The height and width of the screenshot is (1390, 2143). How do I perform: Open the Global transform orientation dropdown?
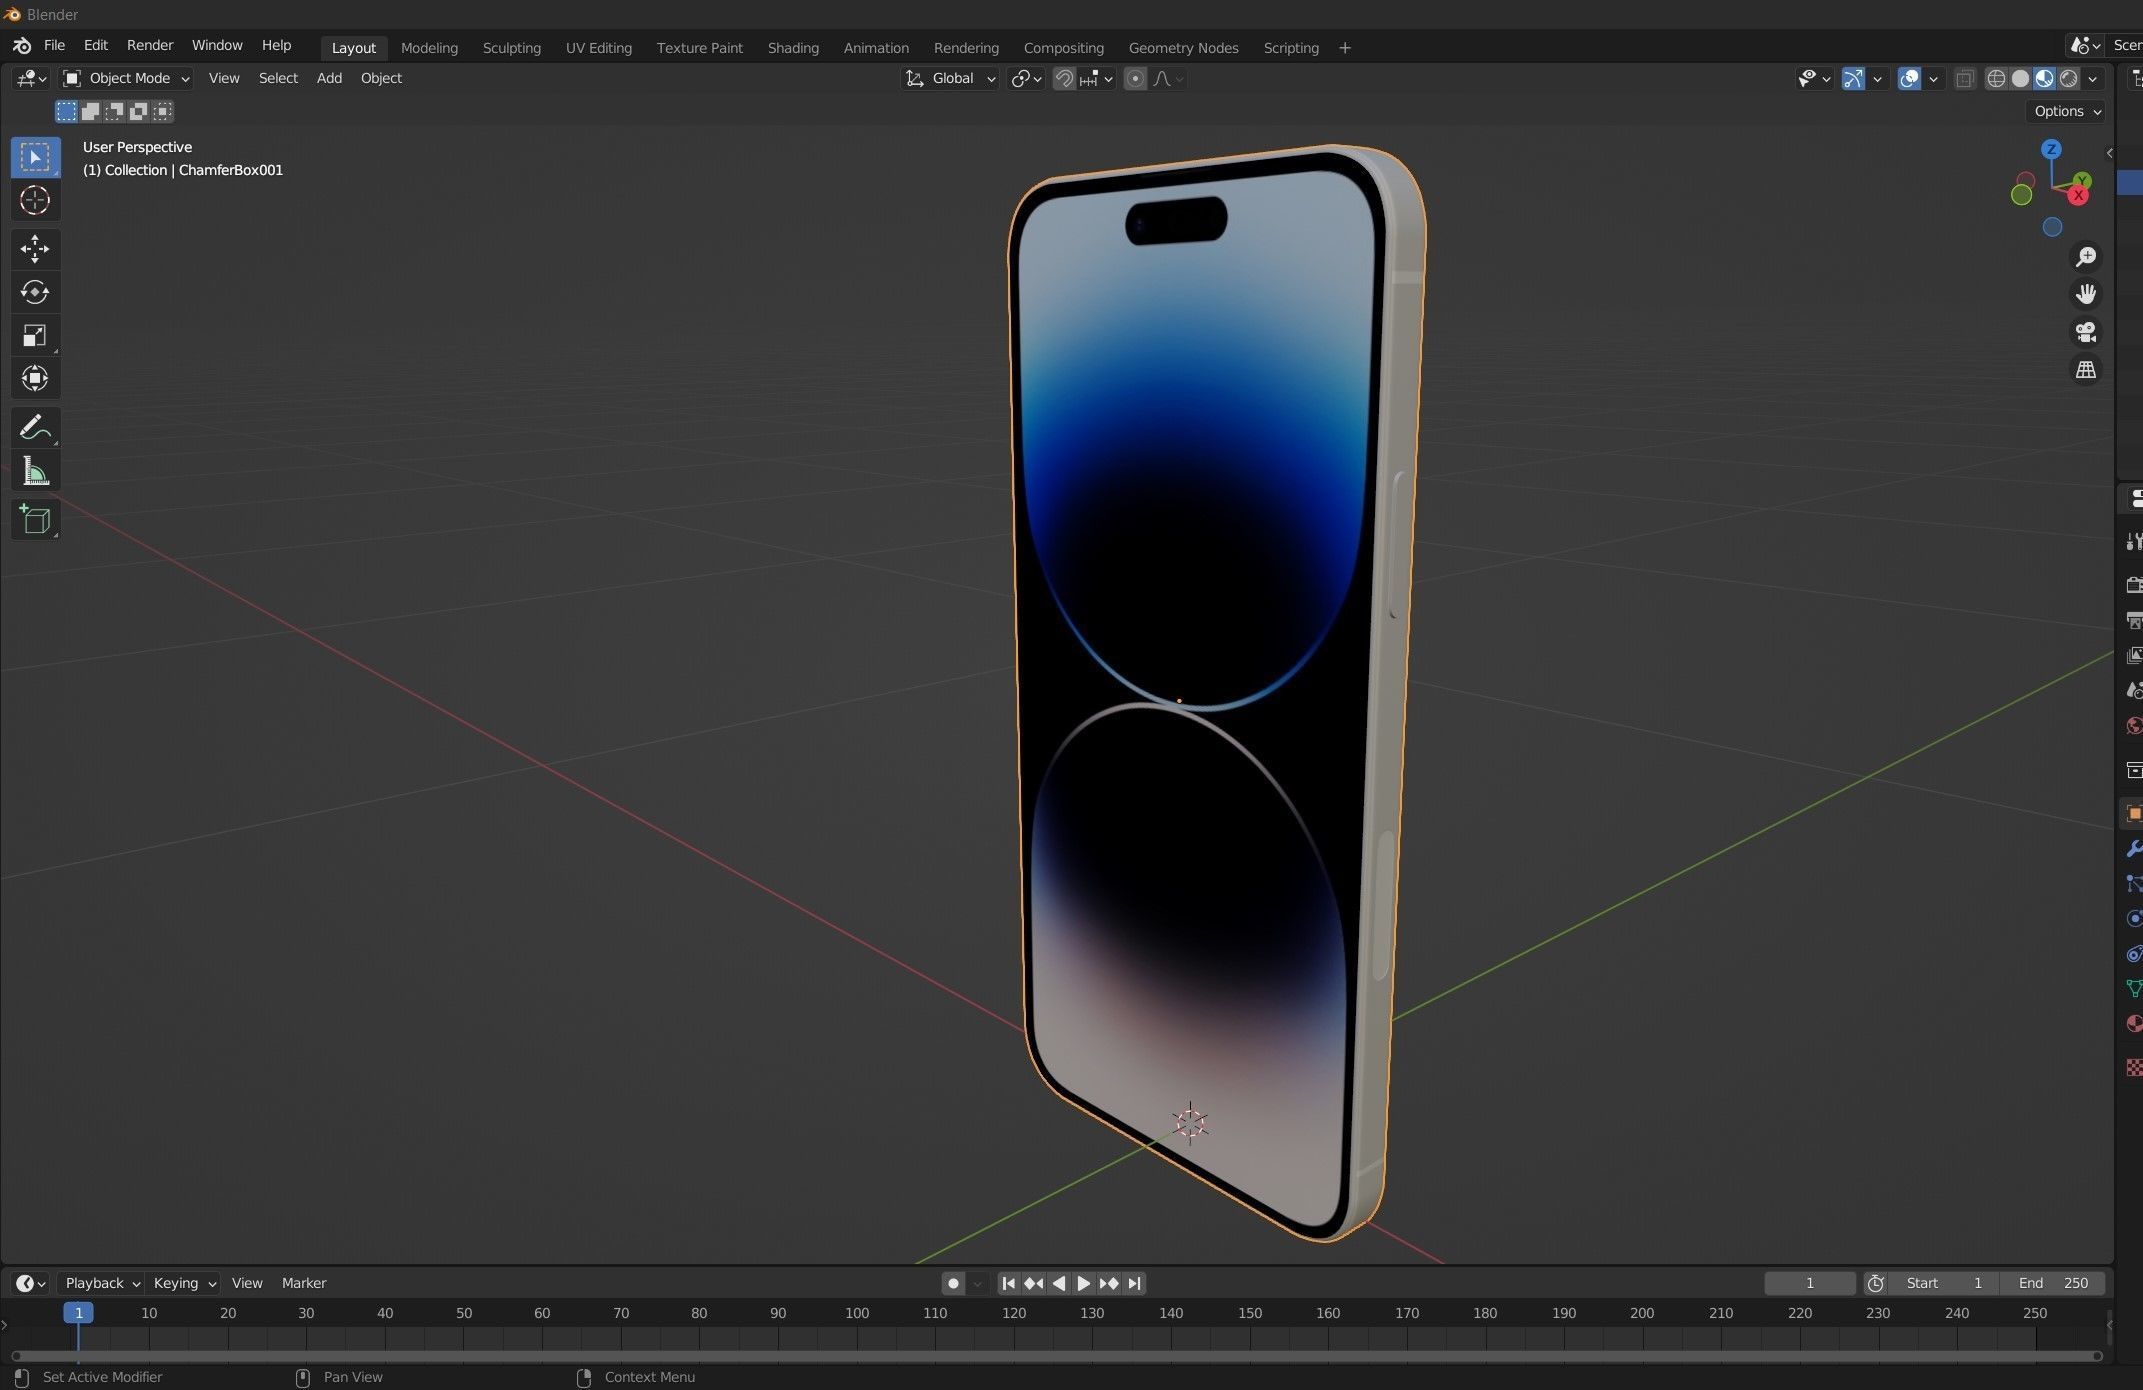[x=950, y=78]
